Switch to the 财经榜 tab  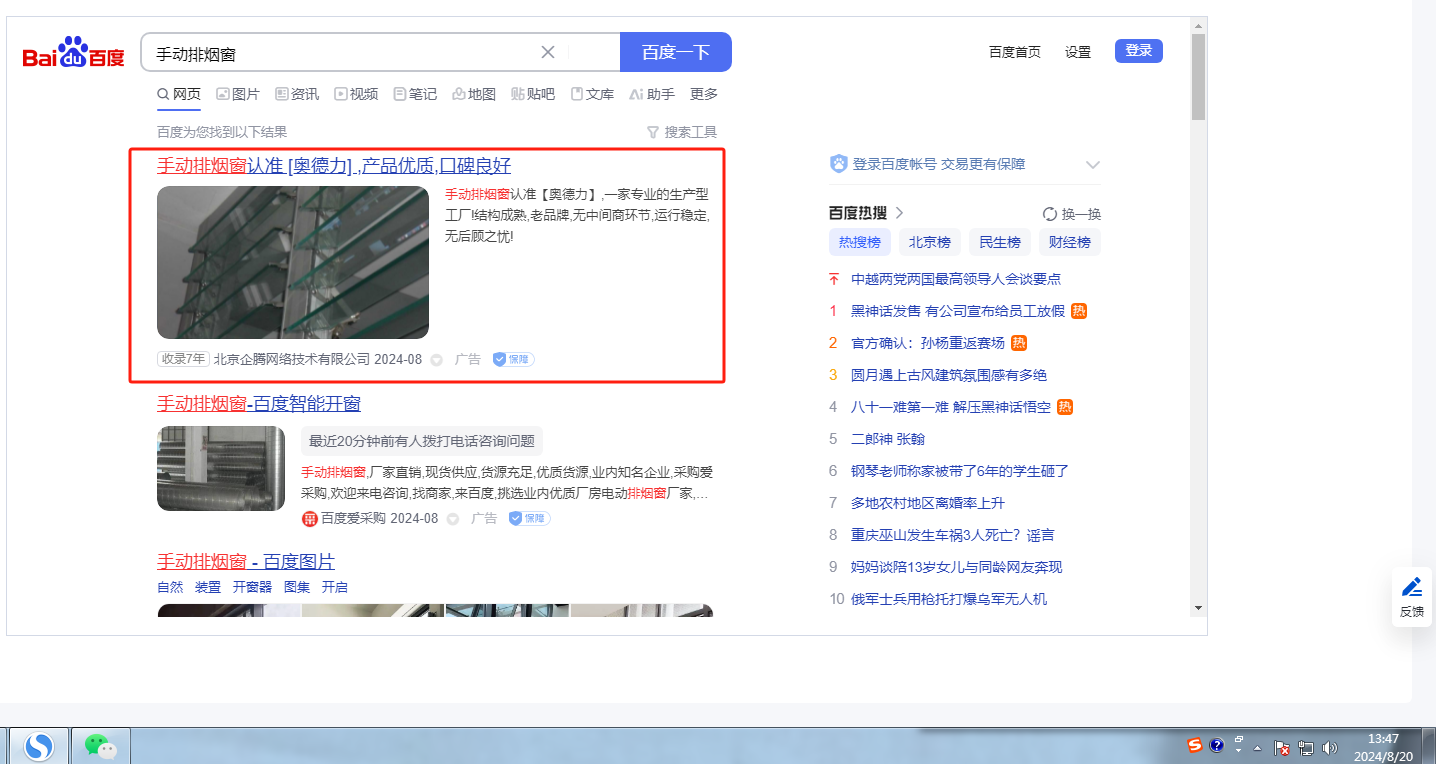[x=1070, y=242]
